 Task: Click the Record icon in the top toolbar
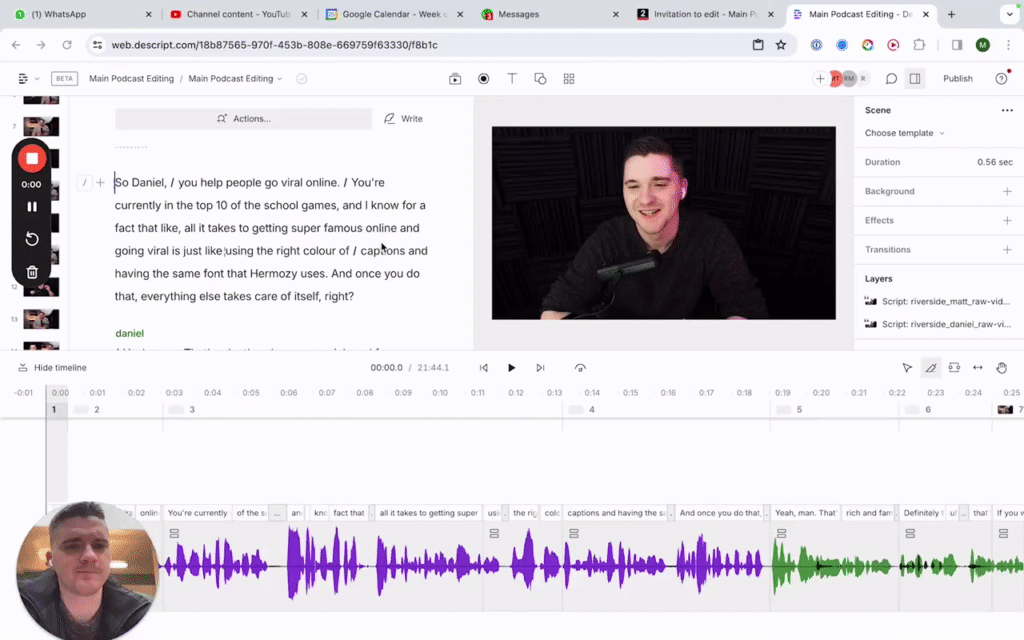[x=483, y=78]
